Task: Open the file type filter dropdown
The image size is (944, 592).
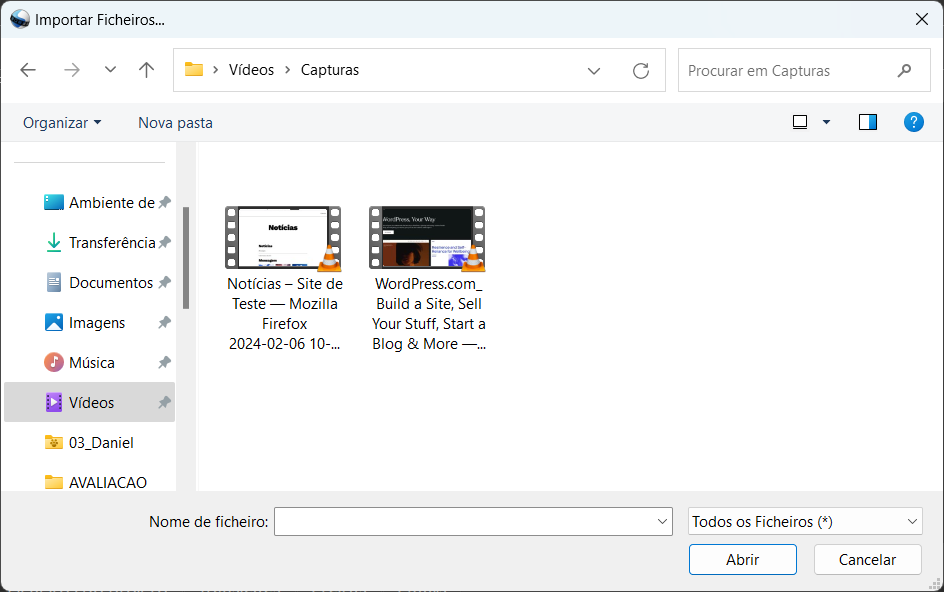Action: pyautogui.click(x=805, y=521)
